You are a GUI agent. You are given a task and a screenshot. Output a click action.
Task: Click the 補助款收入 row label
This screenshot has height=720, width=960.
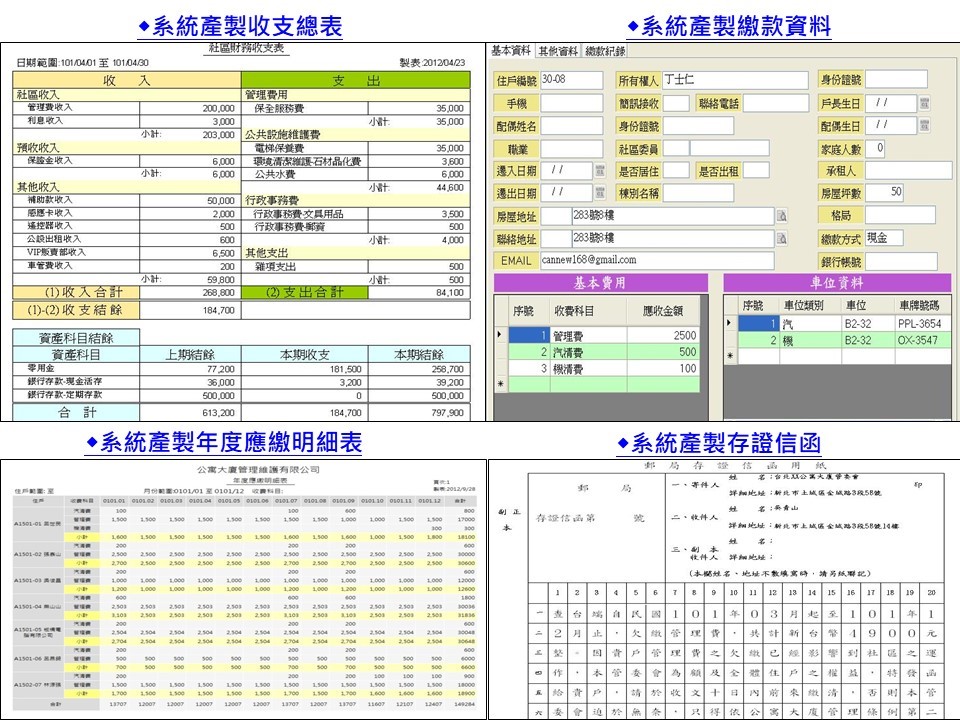click(x=50, y=200)
